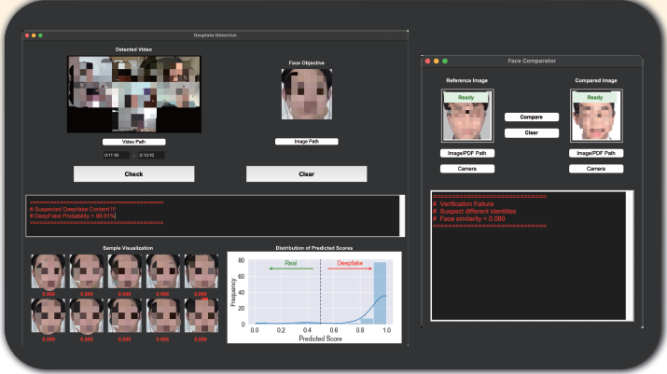
Task: Click the "# Suspected Deepfake Content" log line
Action: coord(72,209)
